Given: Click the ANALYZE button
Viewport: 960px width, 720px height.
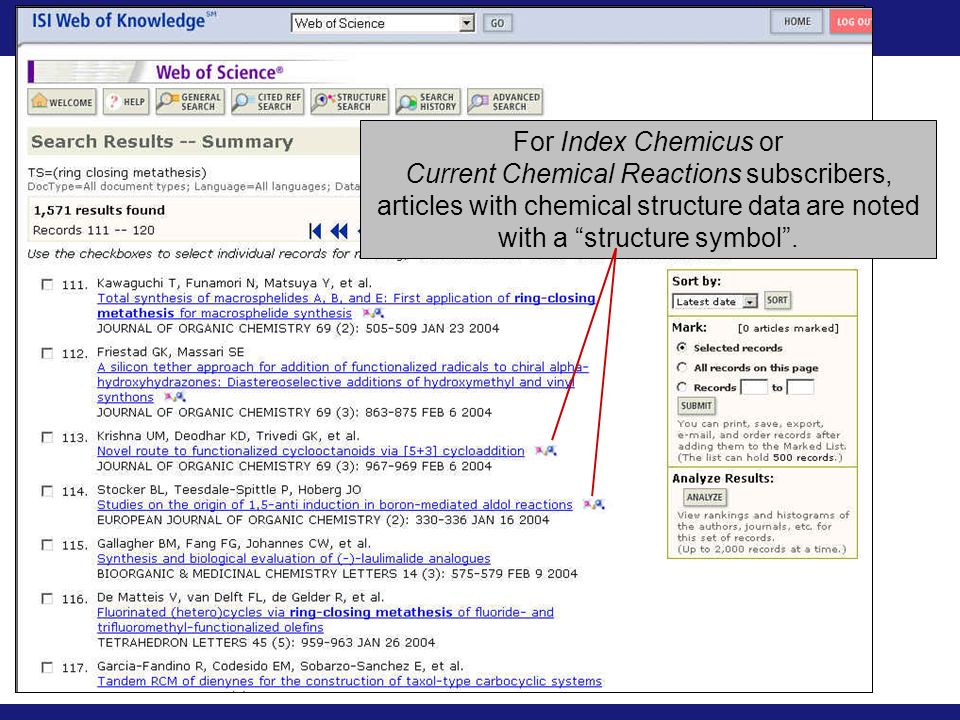Looking at the screenshot, I should tap(704, 497).
